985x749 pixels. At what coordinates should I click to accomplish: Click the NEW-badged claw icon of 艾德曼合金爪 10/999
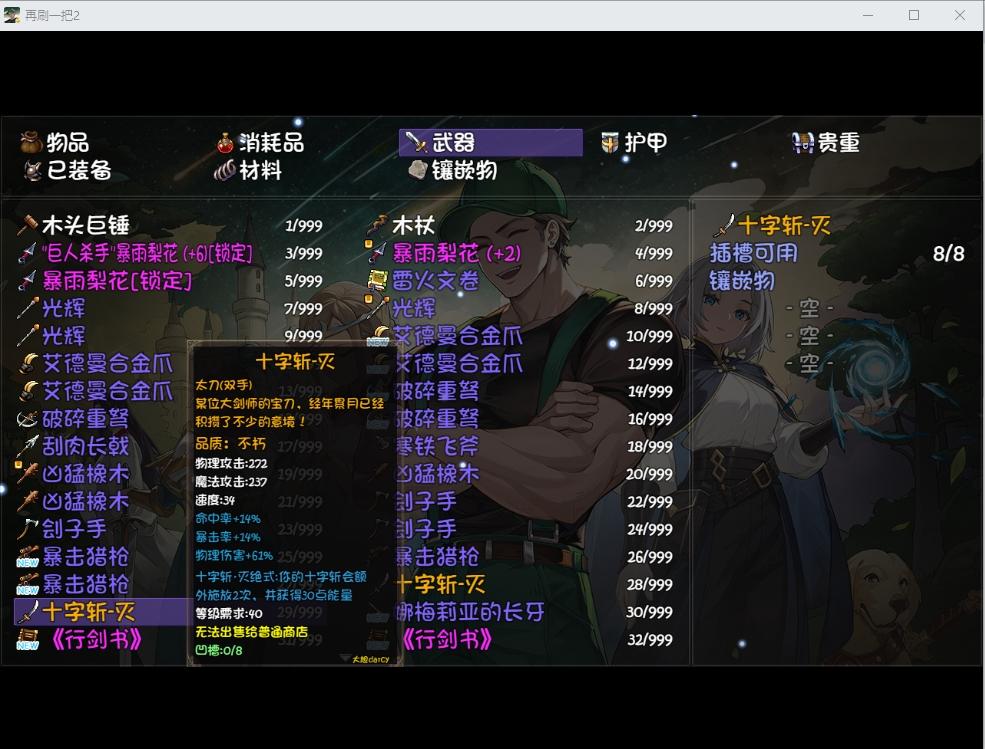coord(378,336)
